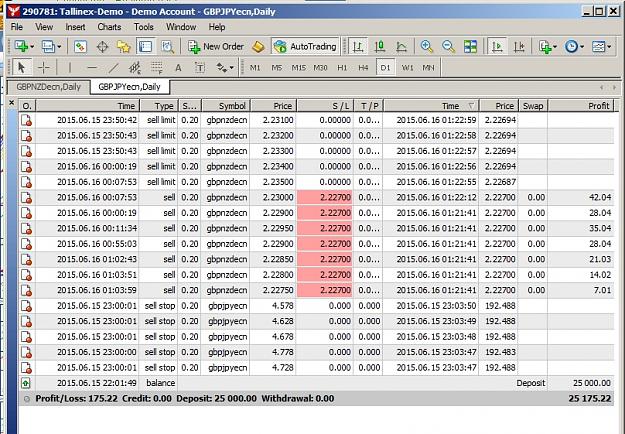Select the text label T icon

coord(200,68)
